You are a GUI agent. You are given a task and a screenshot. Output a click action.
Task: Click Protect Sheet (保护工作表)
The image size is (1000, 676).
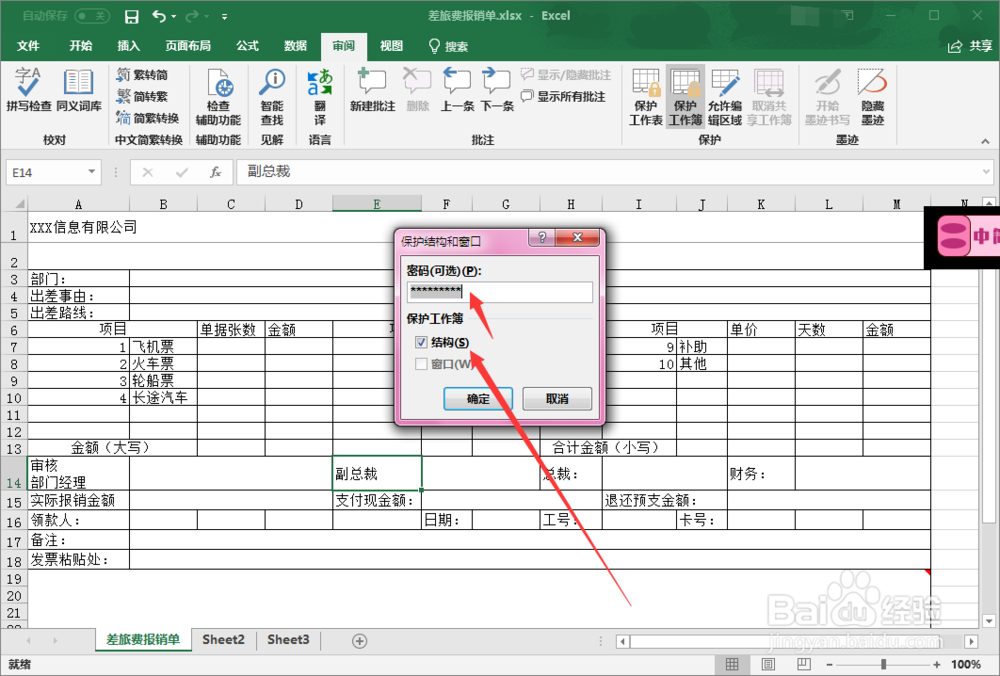pyautogui.click(x=645, y=98)
